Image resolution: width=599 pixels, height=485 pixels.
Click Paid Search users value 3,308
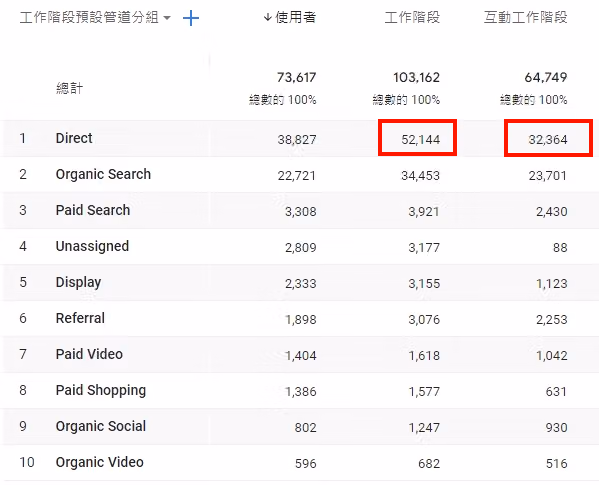click(301, 212)
